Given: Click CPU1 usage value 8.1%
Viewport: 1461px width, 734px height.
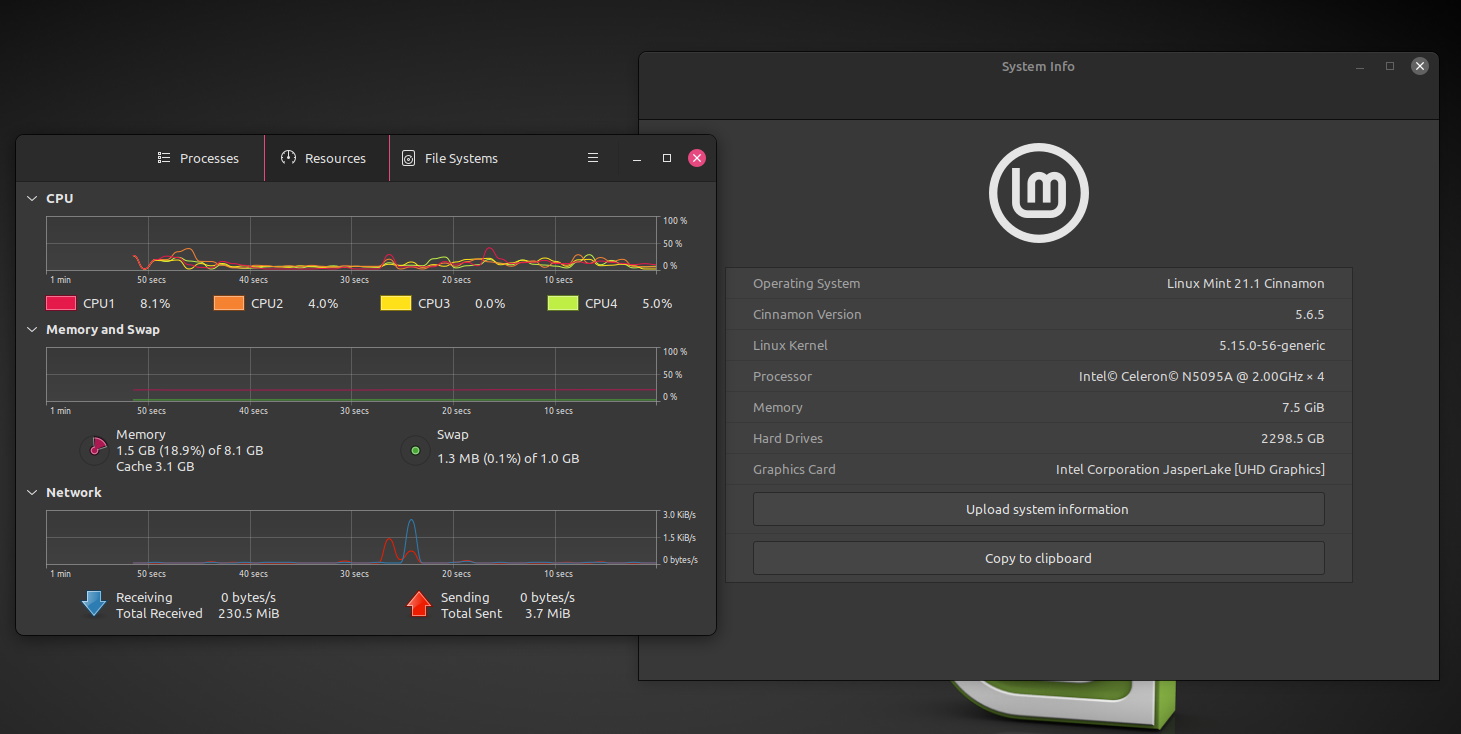Looking at the screenshot, I should tap(155, 303).
